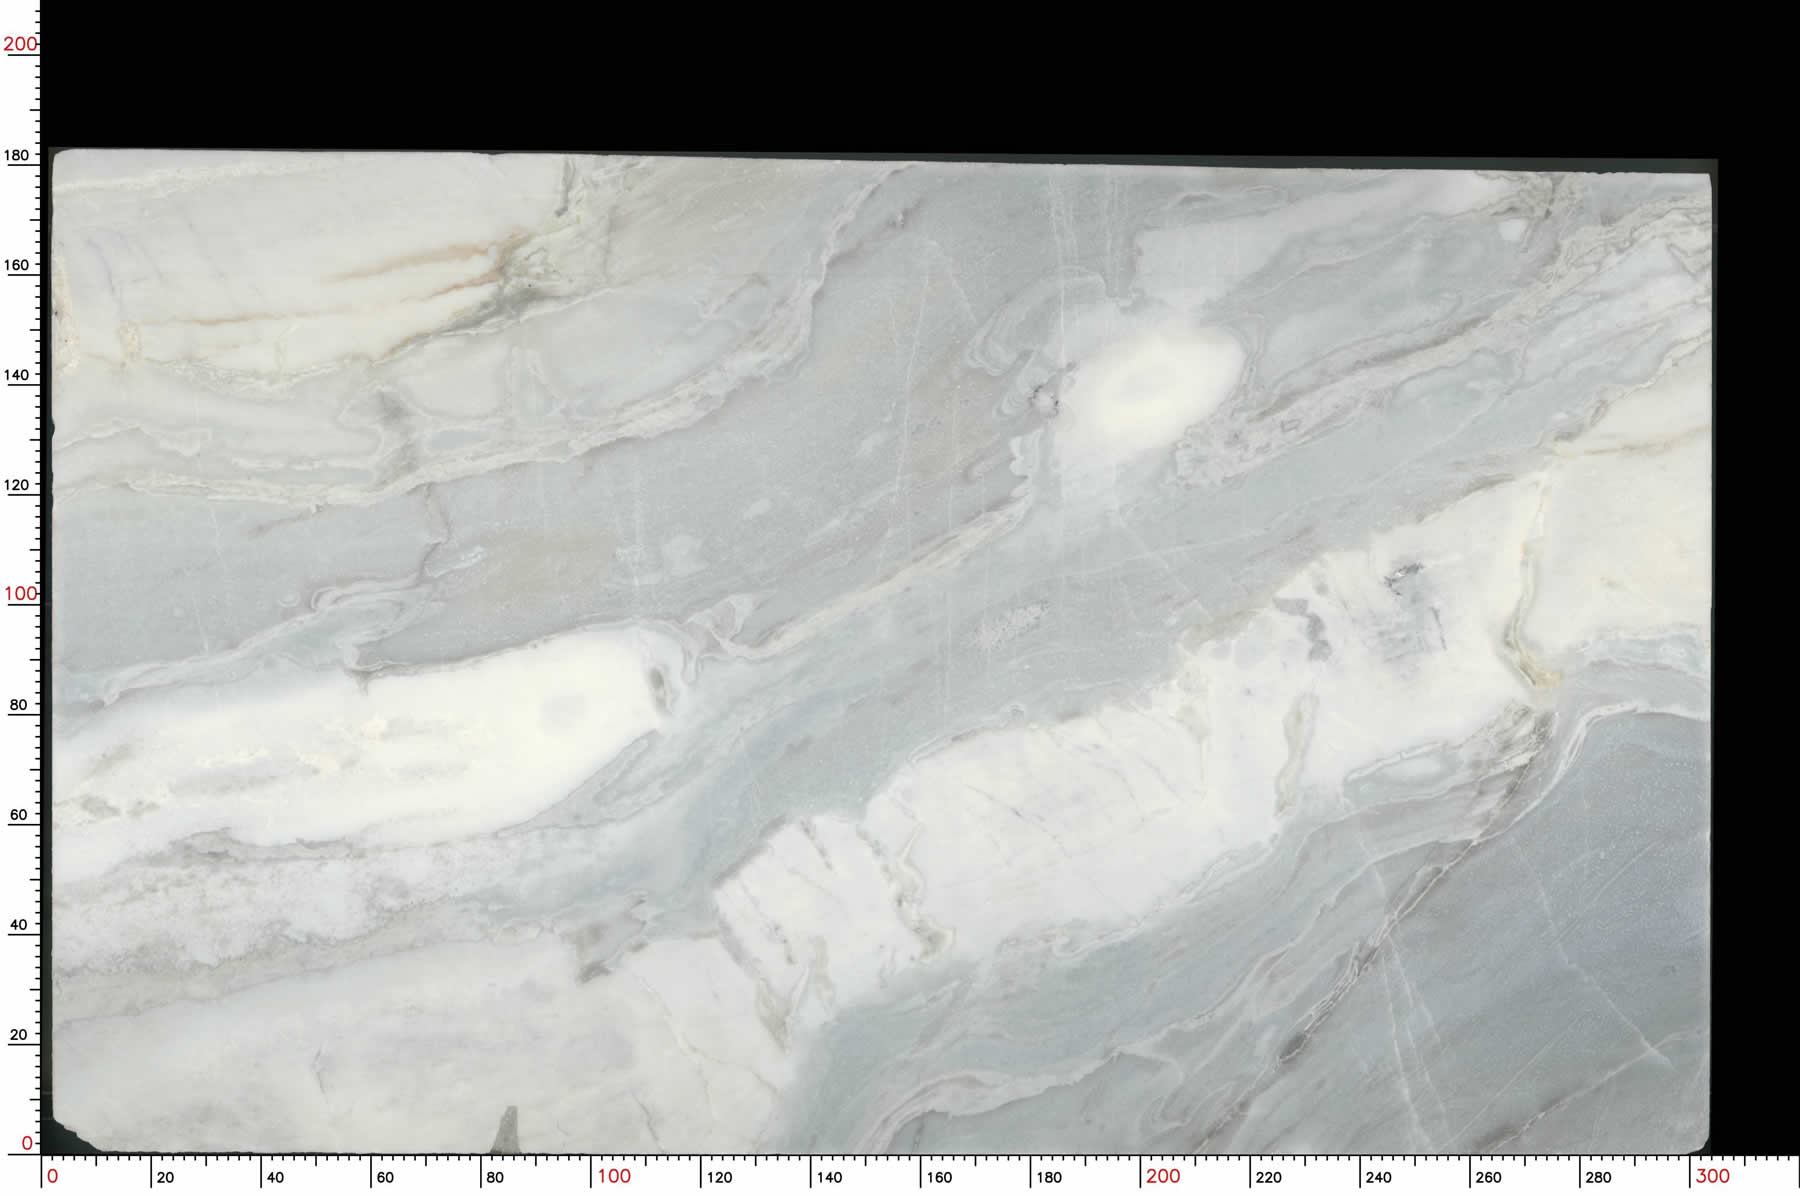
Task: Click the red 0 on the vertical ruler
Action: tap(27, 1143)
